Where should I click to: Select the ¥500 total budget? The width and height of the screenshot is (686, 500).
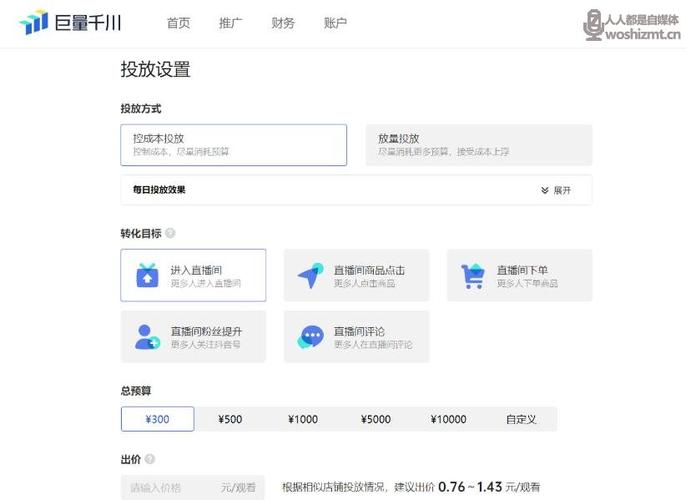pos(230,419)
